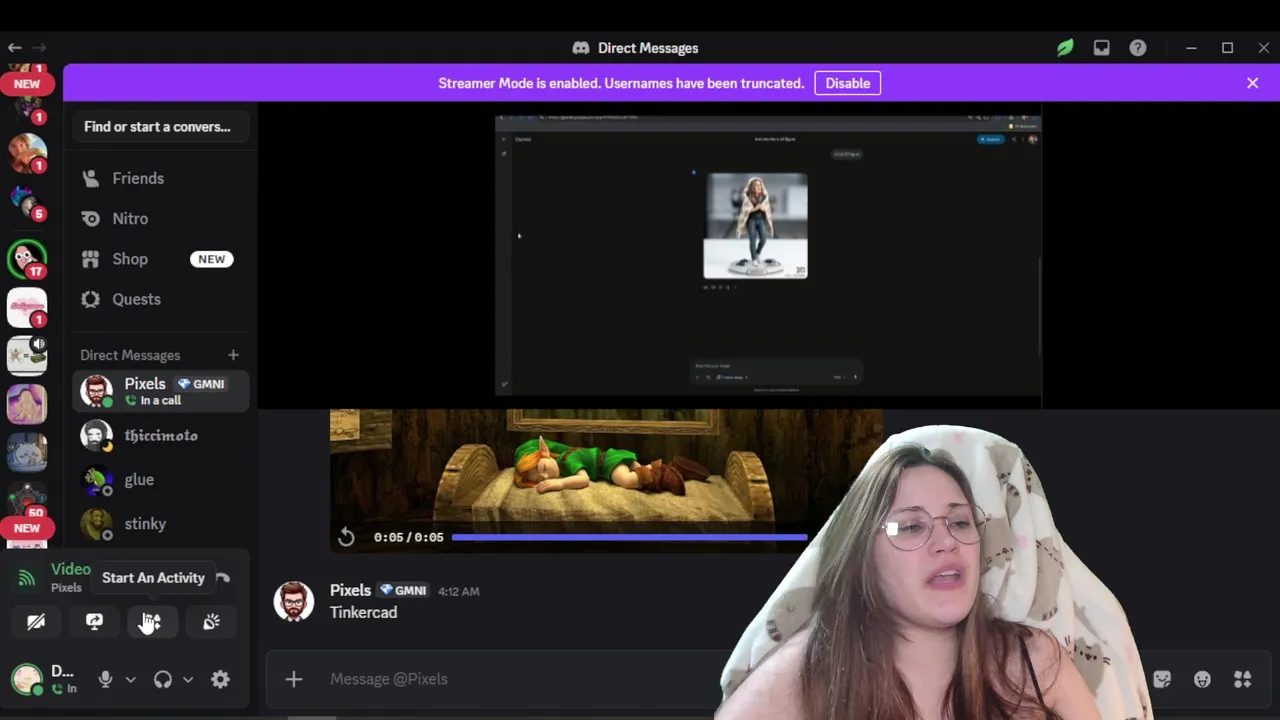The width and height of the screenshot is (1280, 720).
Task: Open the white and pink server icon
Action: pos(27,308)
